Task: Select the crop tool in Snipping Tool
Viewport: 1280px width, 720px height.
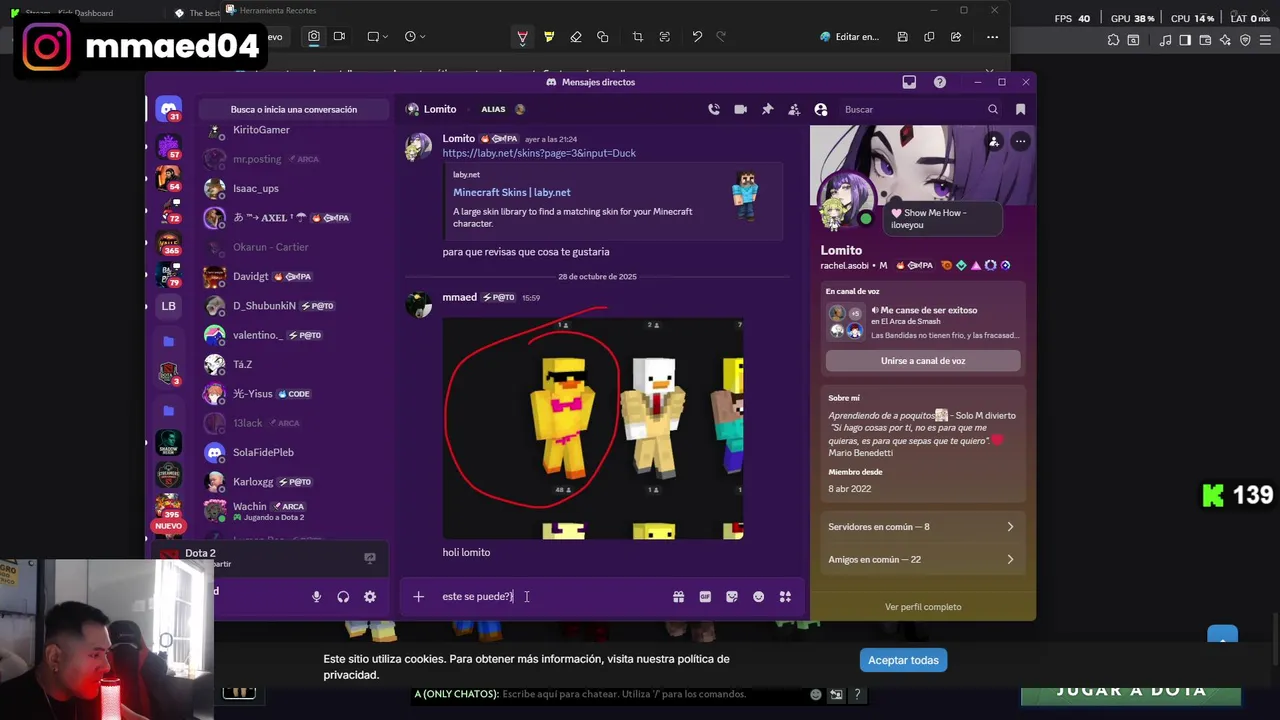Action: point(637,37)
